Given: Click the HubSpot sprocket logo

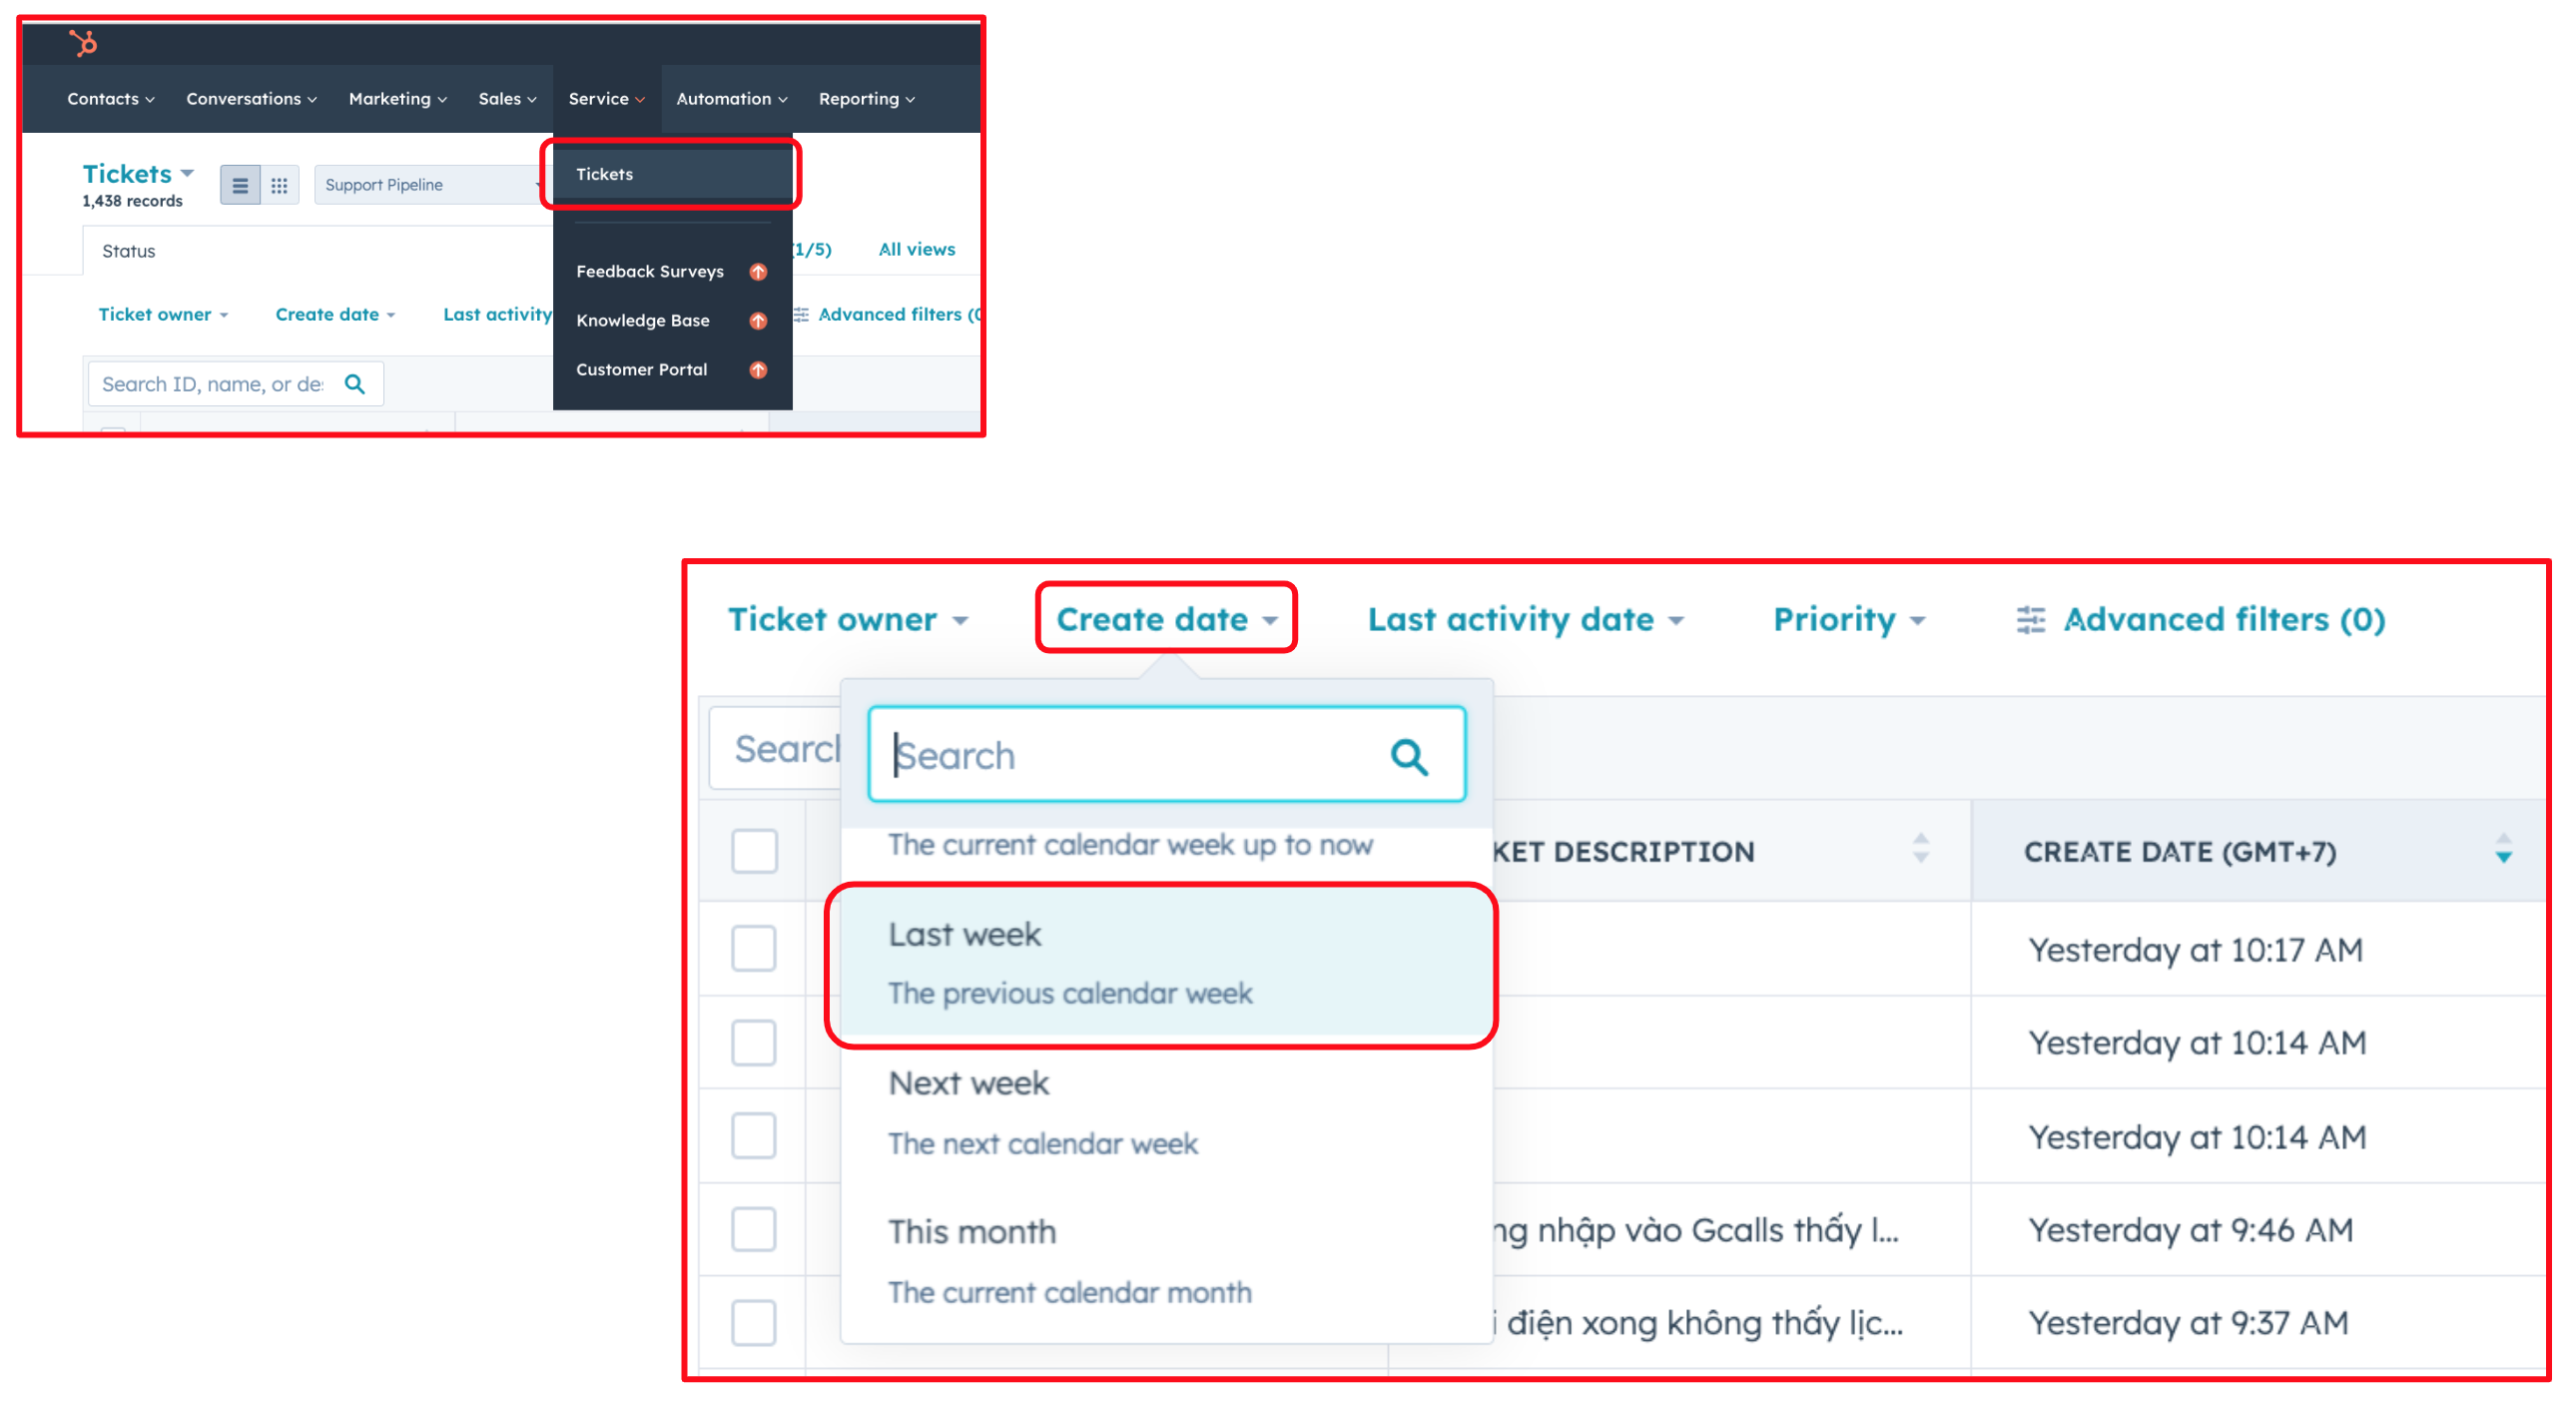Looking at the screenshot, I should click(x=83, y=43).
